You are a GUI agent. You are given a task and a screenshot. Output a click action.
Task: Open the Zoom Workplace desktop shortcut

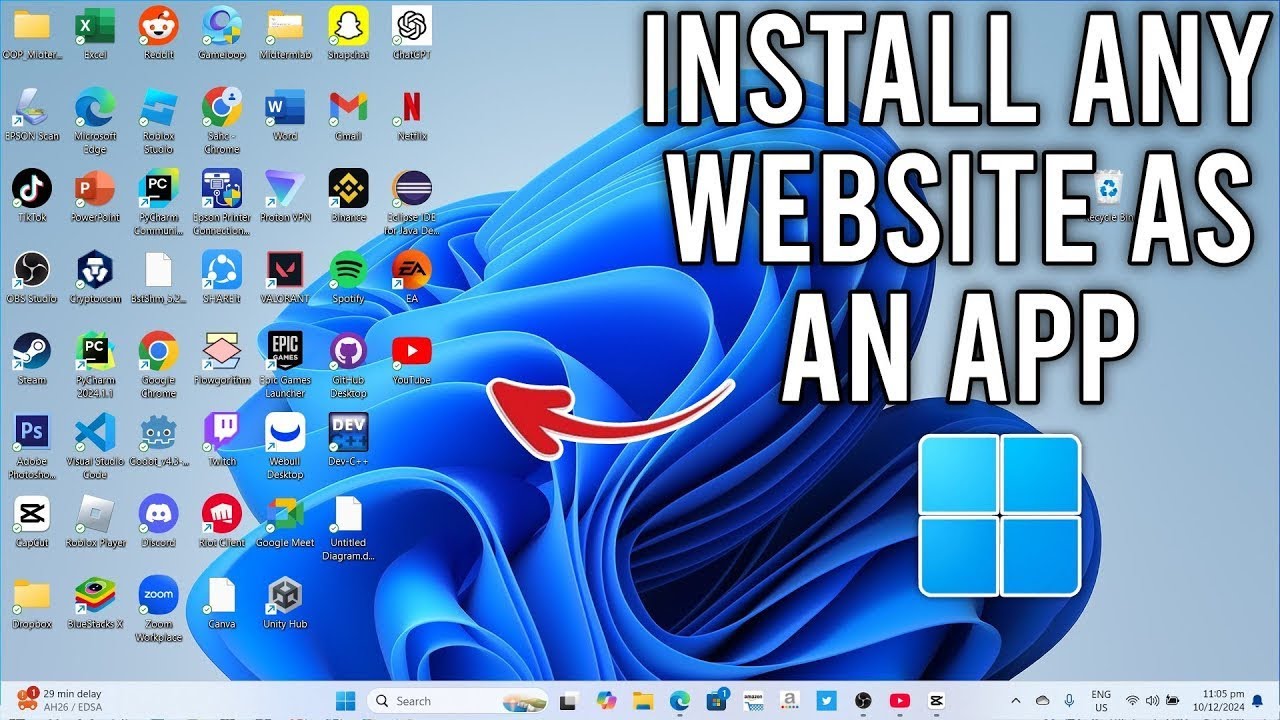pos(158,606)
